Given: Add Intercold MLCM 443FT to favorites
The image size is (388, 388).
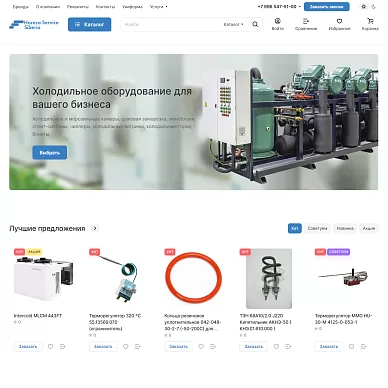Looking at the screenshot, I should click(50, 347).
